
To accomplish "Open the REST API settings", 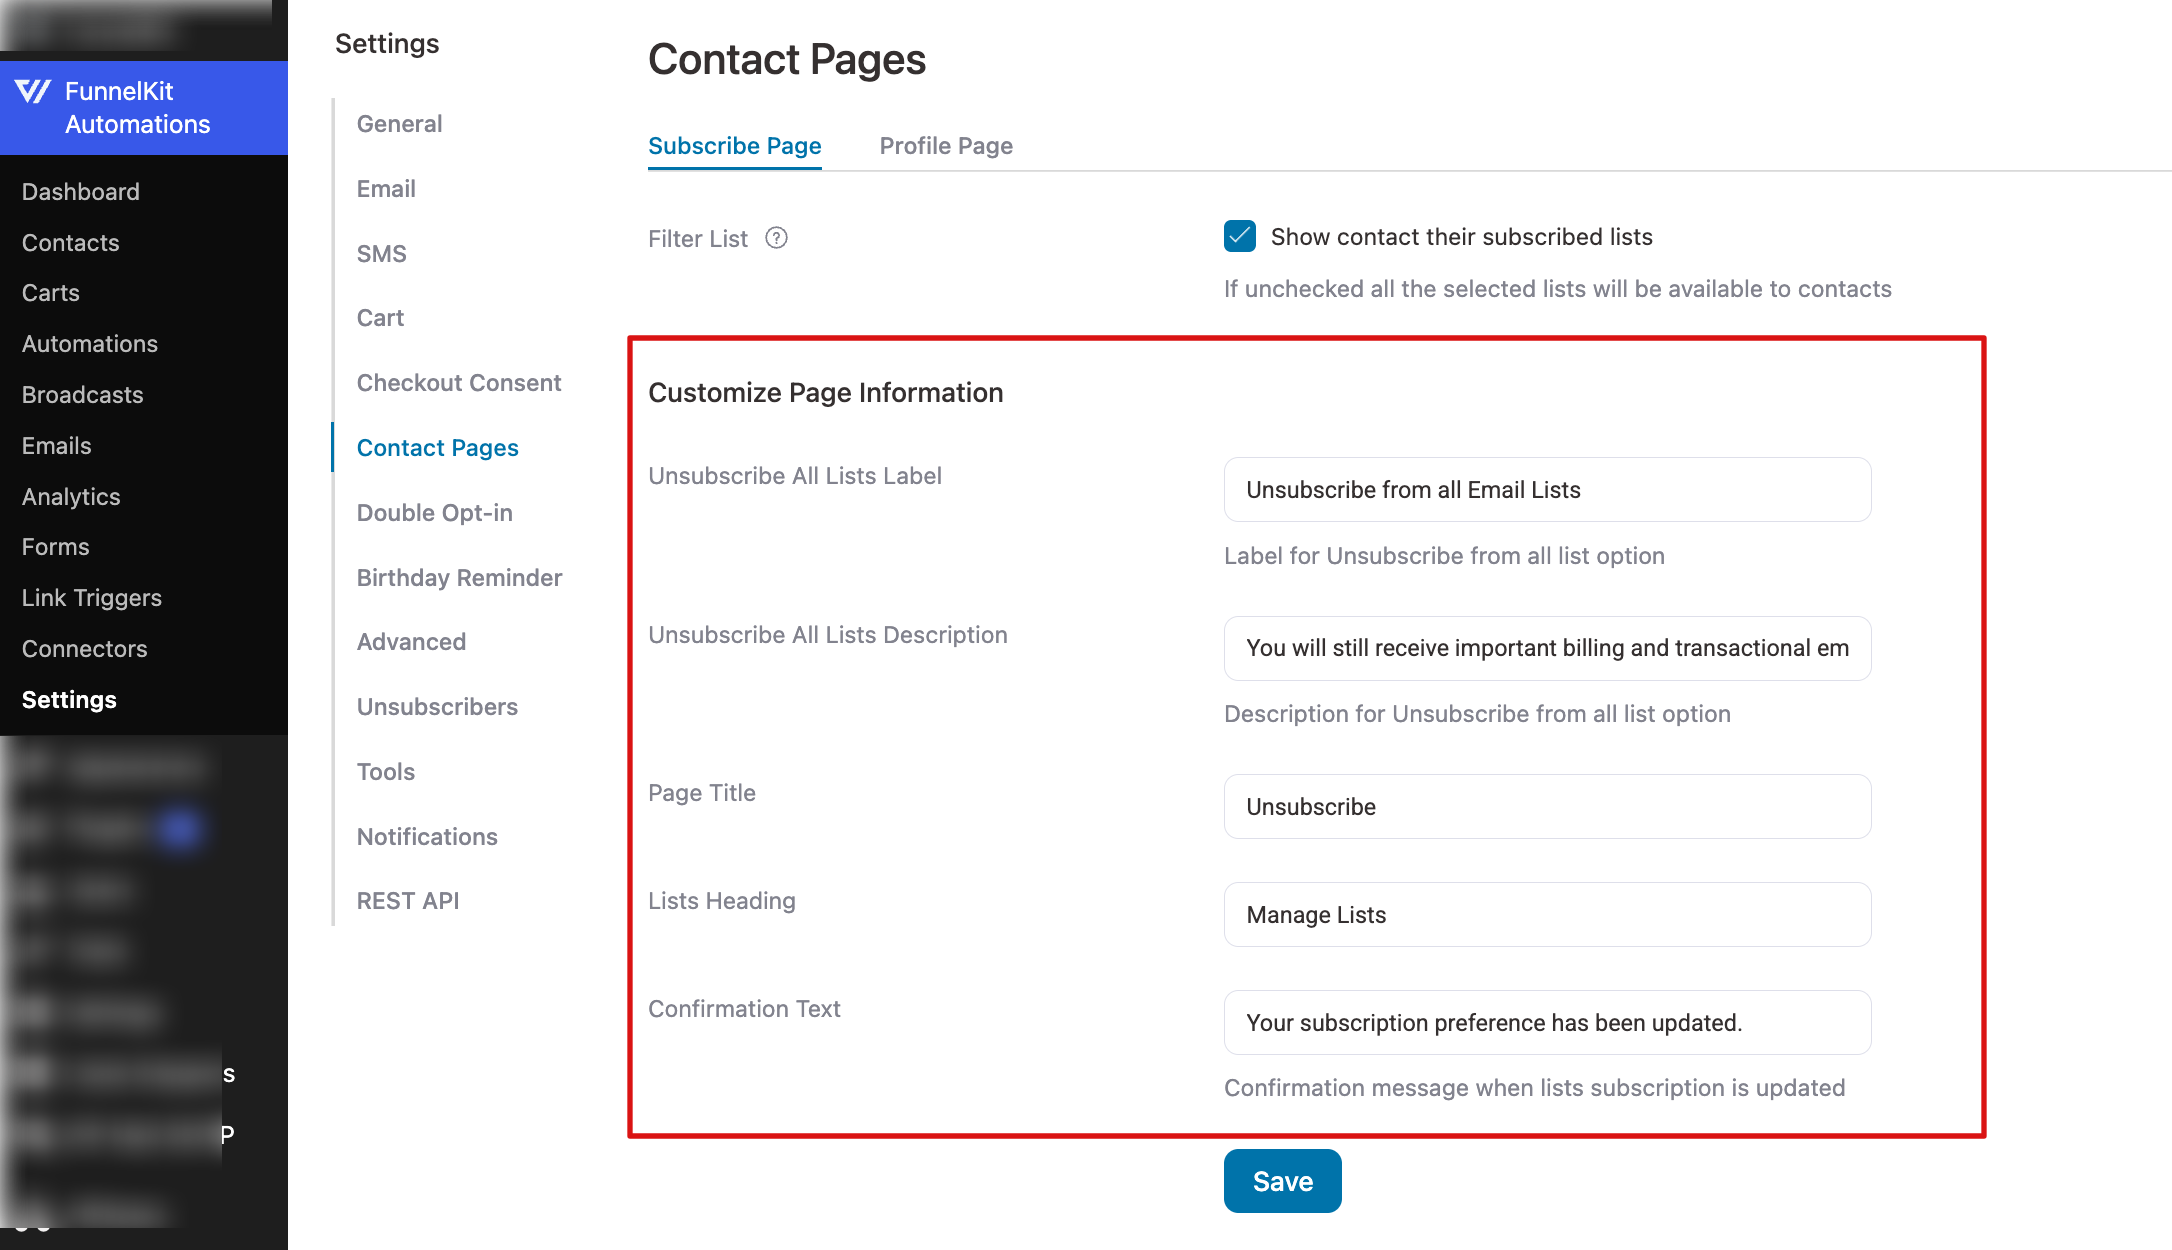I will pyautogui.click(x=408, y=900).
